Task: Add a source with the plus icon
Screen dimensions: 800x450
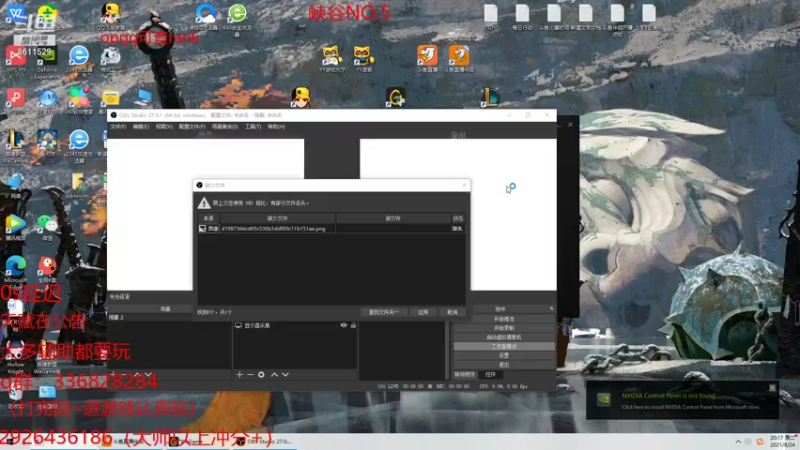Action: pos(239,374)
